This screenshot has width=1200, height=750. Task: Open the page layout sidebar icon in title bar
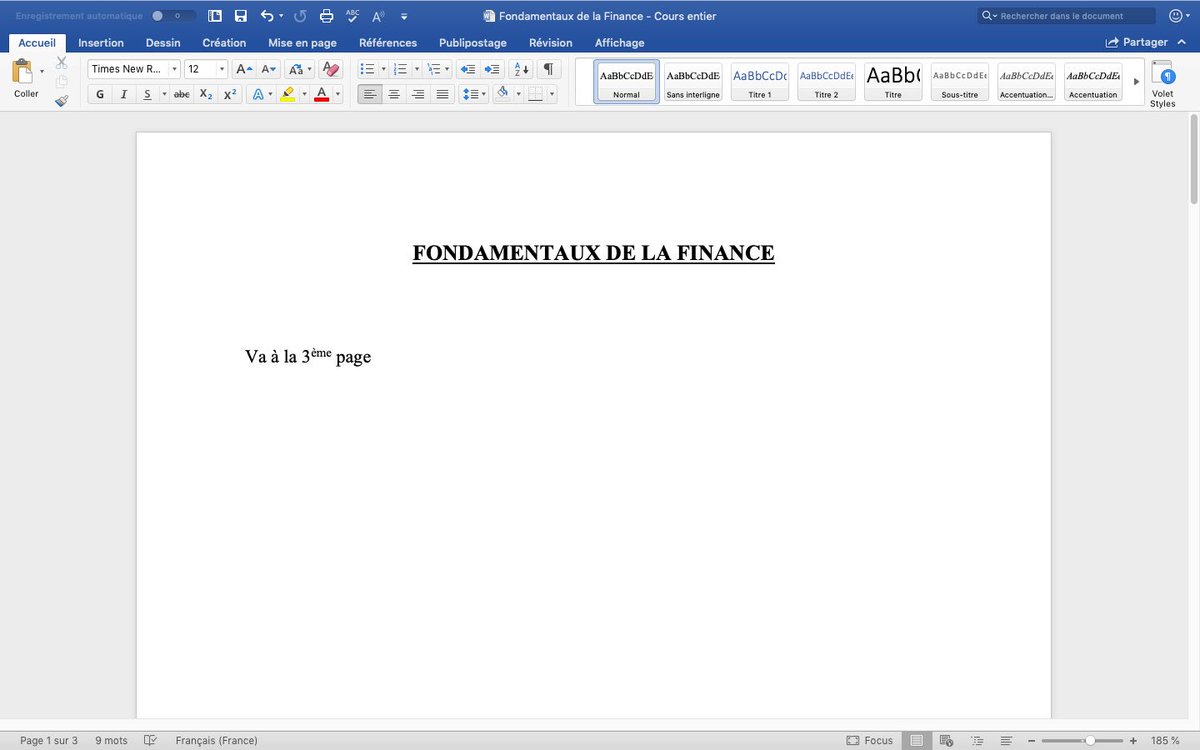(215, 16)
